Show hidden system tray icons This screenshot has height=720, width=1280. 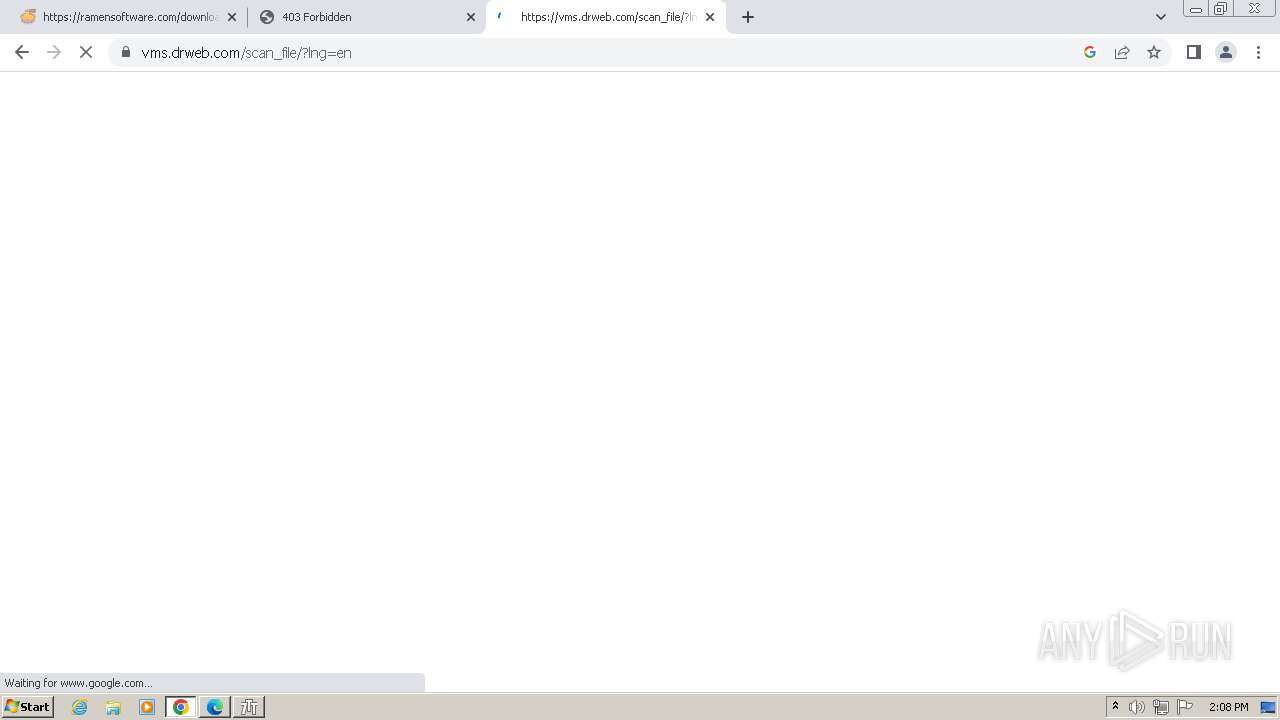point(1116,707)
